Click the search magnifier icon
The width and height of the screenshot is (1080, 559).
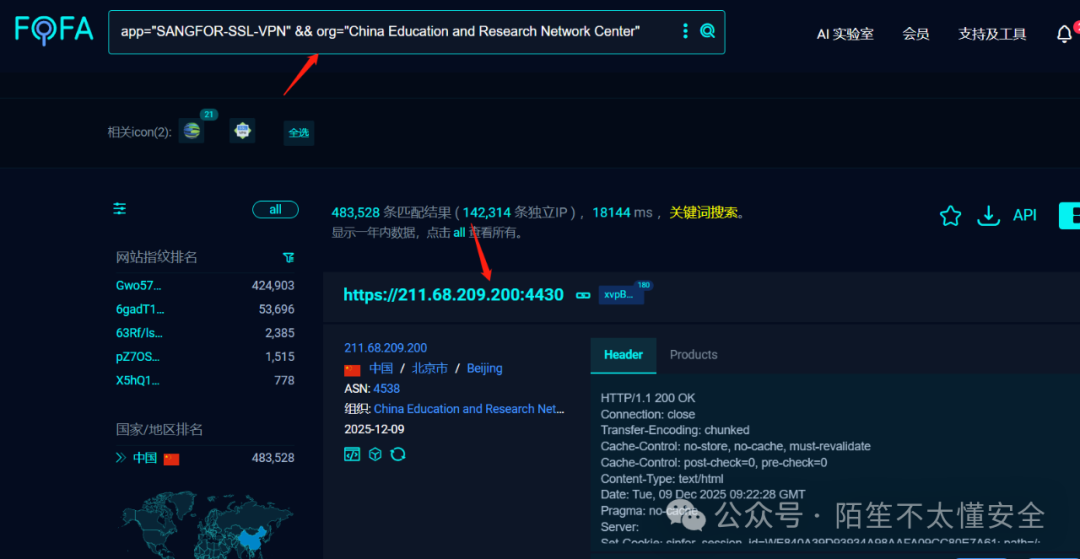tap(707, 31)
